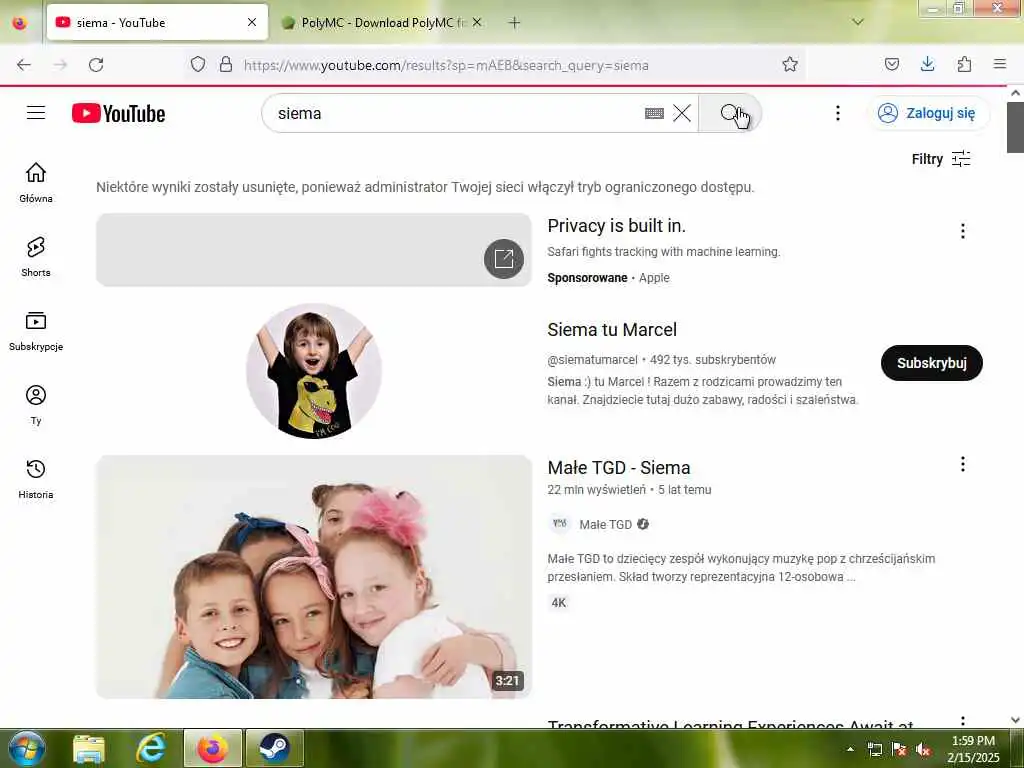Open the Action Center flag icon
The width and height of the screenshot is (1024, 768).
[899, 750]
